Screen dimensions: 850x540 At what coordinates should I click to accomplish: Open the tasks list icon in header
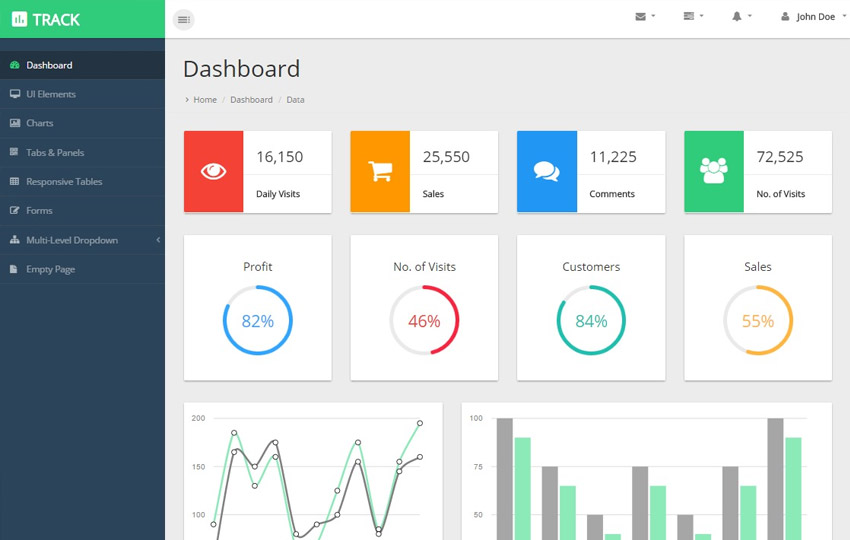click(x=688, y=16)
